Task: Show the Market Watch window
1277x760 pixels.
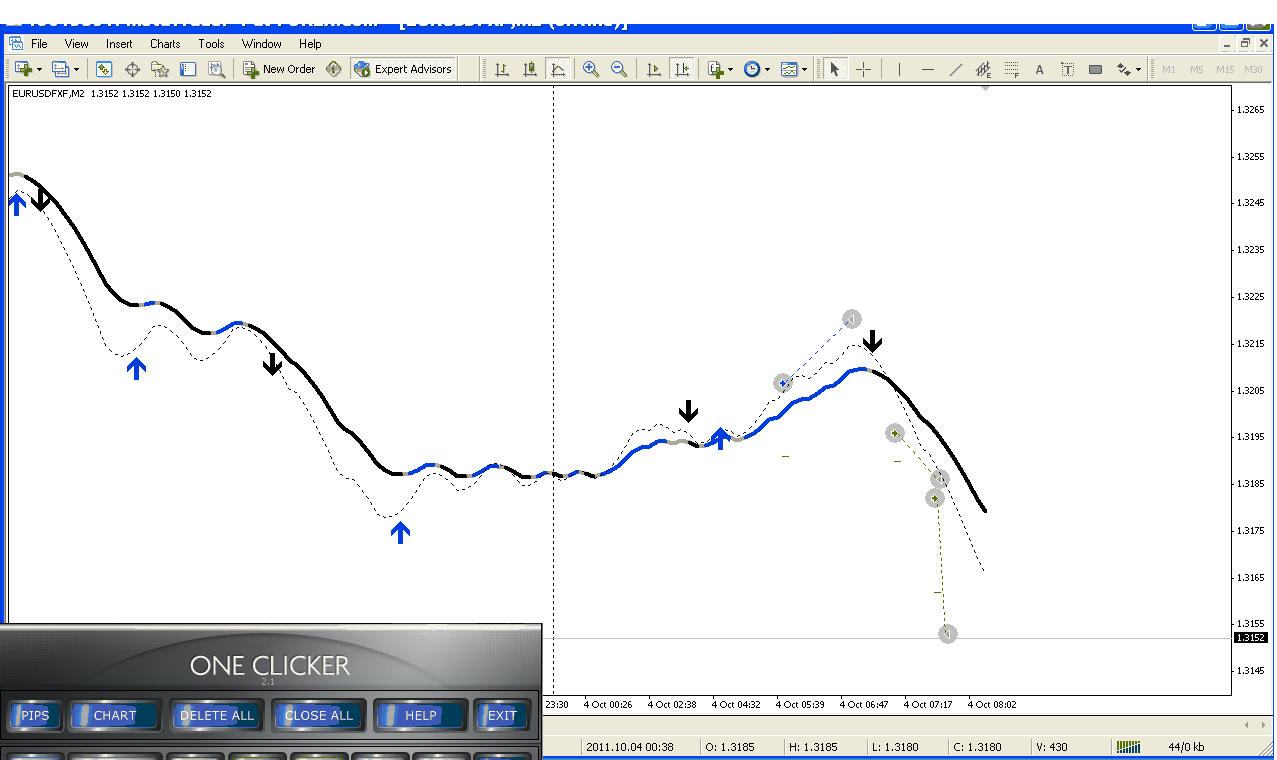Action: coord(104,69)
